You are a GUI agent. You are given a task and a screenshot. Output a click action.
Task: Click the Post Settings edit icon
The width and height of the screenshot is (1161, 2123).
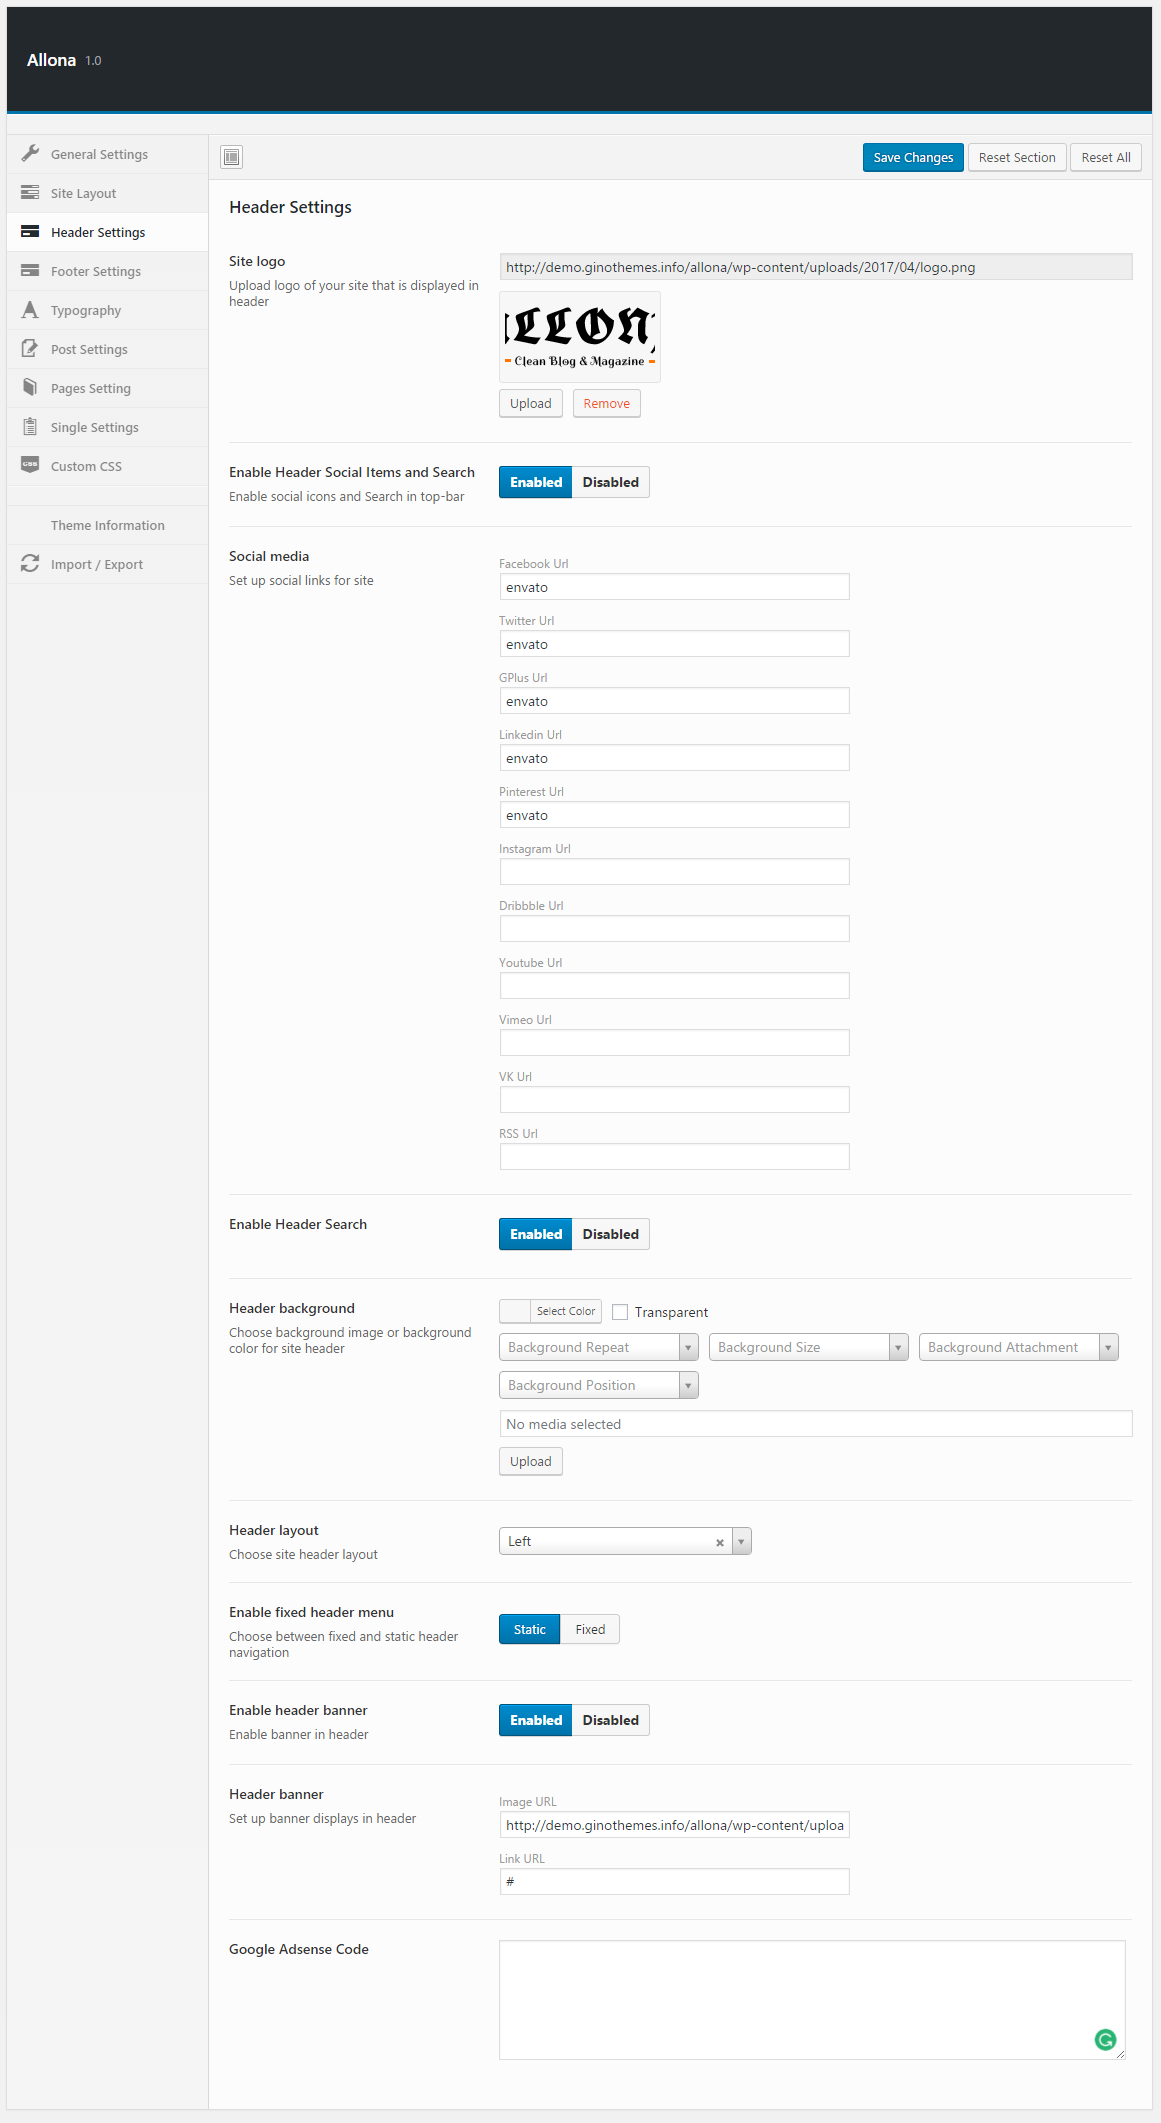30,349
